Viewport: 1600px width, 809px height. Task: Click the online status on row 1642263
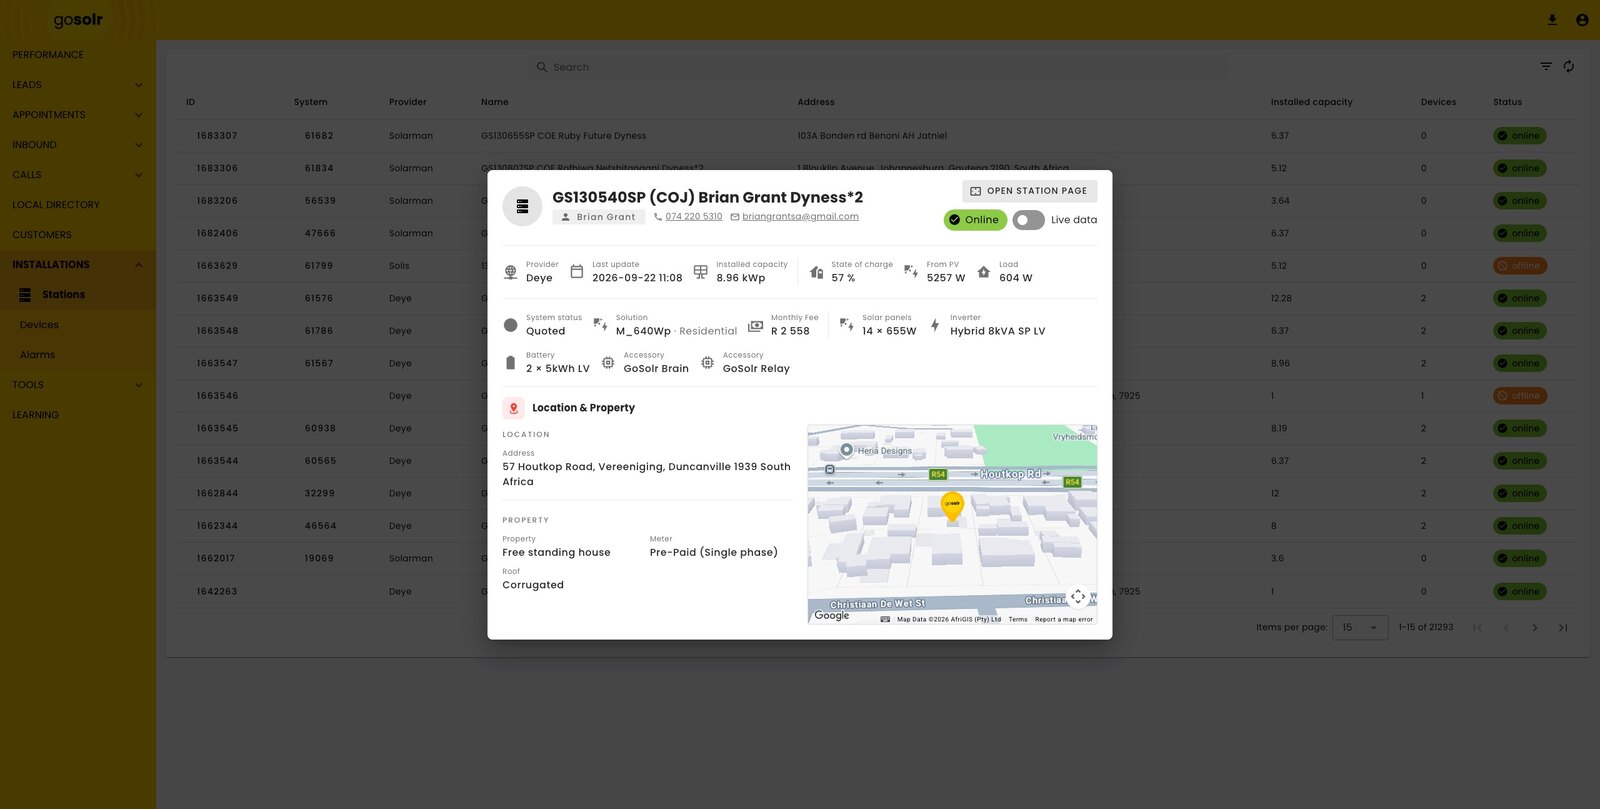point(1520,592)
